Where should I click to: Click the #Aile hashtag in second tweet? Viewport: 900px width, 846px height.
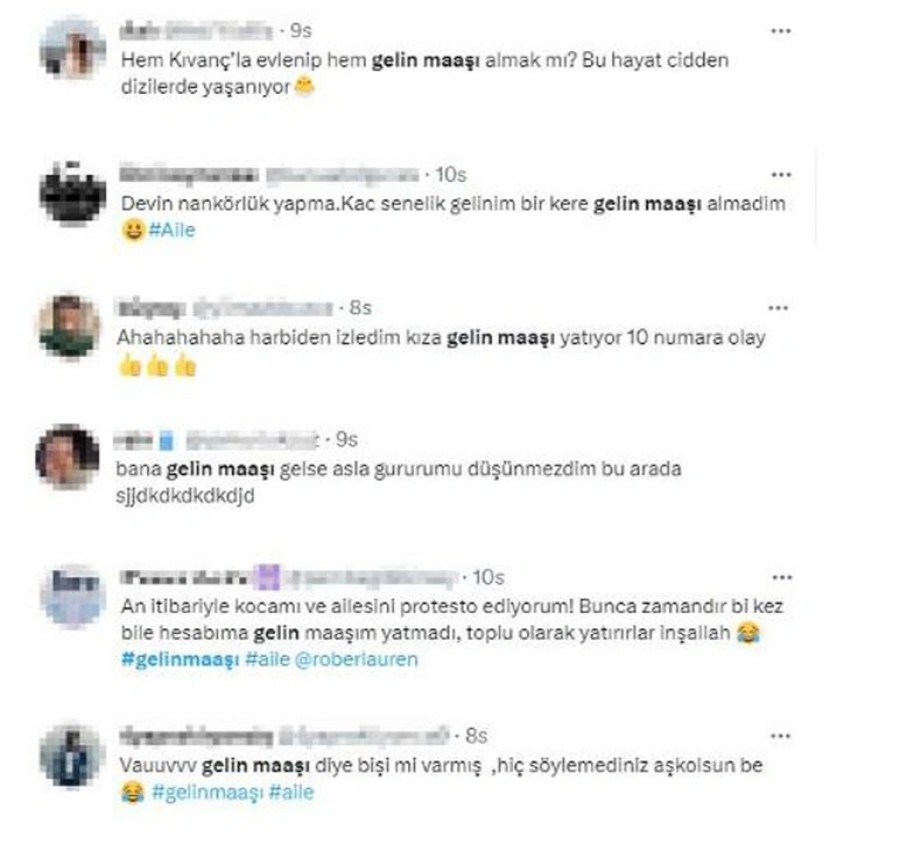(172, 230)
